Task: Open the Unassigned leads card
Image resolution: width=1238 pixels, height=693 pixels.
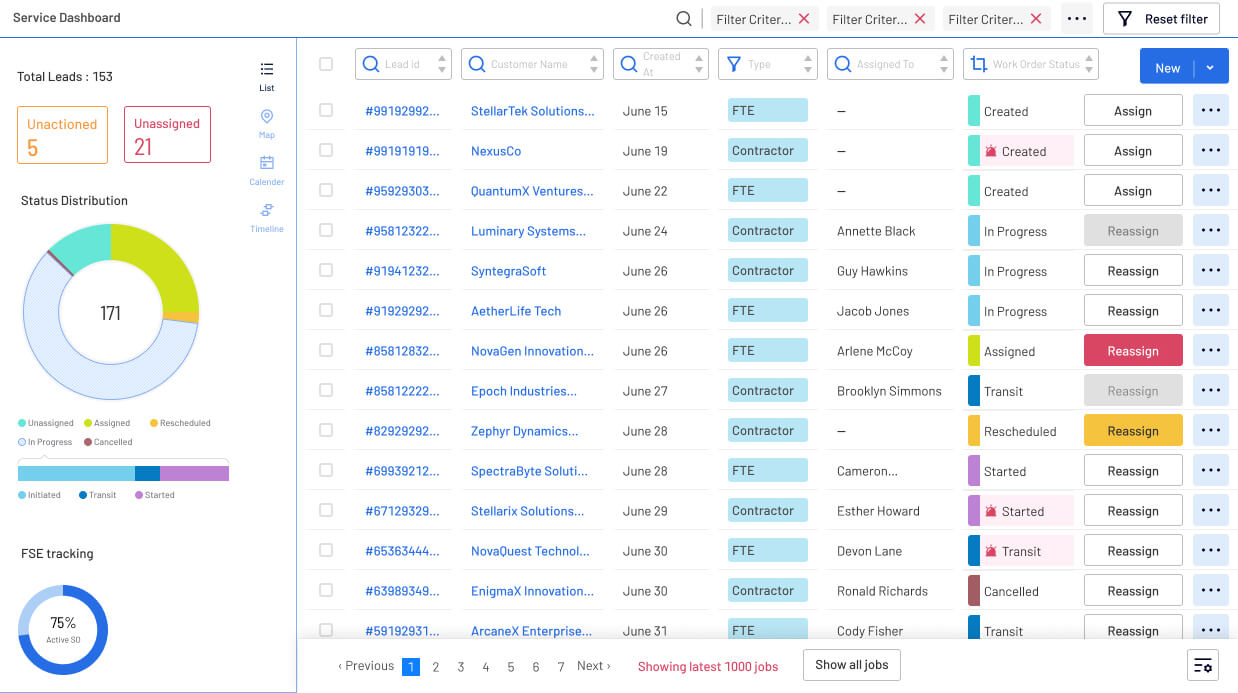Action: pyautogui.click(x=167, y=134)
